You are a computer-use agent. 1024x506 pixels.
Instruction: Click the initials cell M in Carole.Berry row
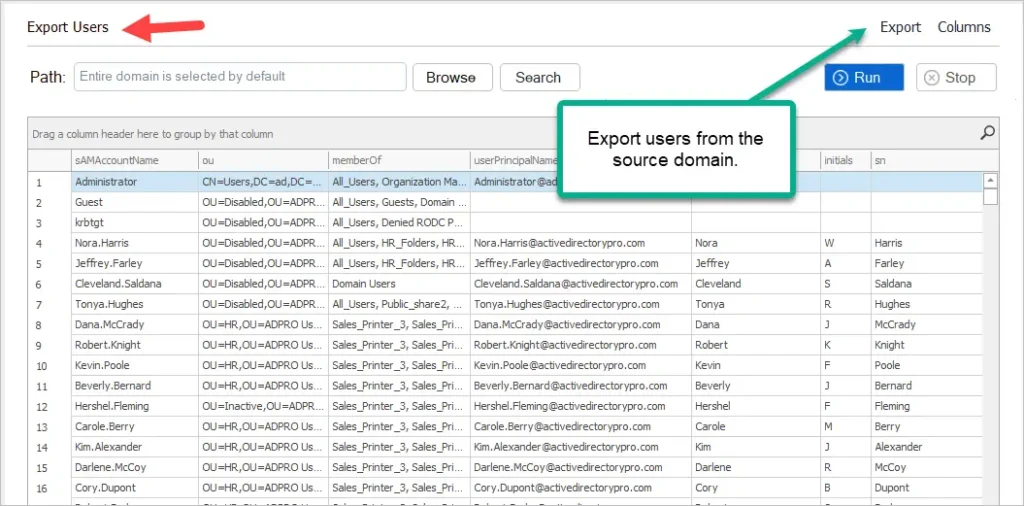pyautogui.click(x=846, y=426)
